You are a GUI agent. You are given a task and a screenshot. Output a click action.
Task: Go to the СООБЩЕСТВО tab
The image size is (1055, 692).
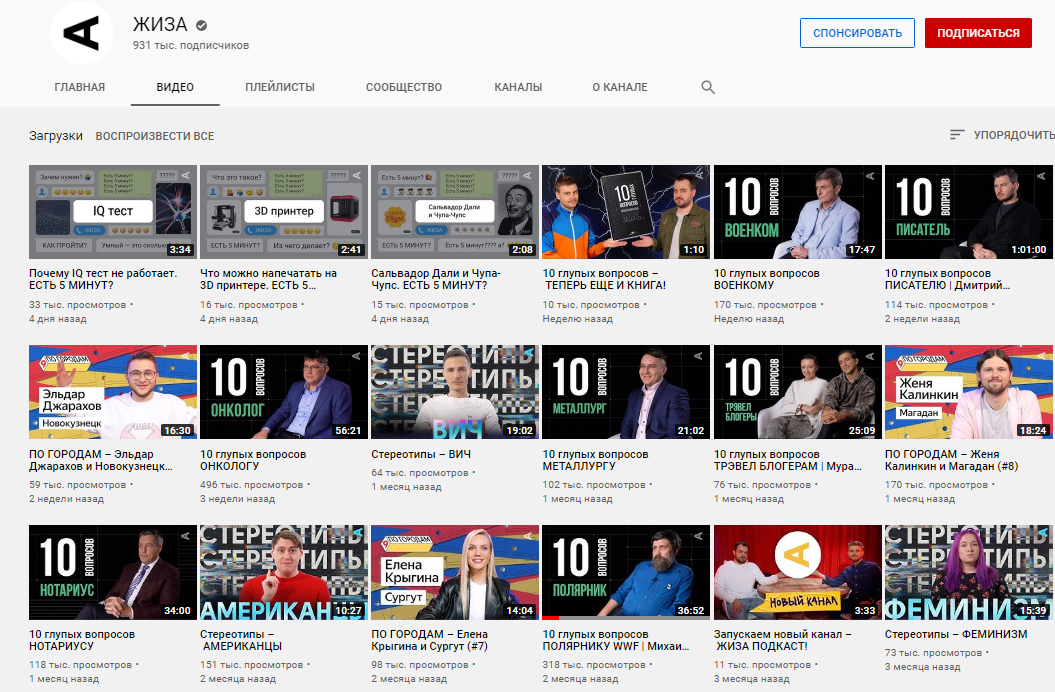[x=404, y=87]
